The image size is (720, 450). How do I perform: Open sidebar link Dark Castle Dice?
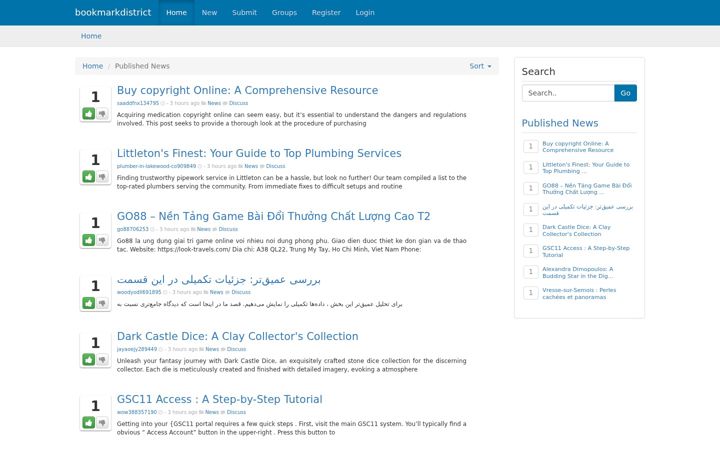[x=576, y=231]
